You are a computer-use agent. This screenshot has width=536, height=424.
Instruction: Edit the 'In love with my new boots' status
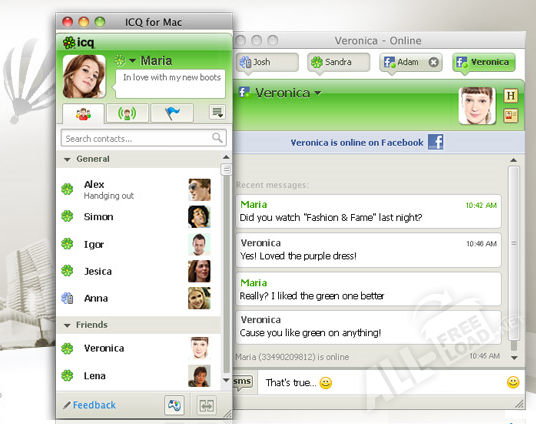[x=171, y=84]
